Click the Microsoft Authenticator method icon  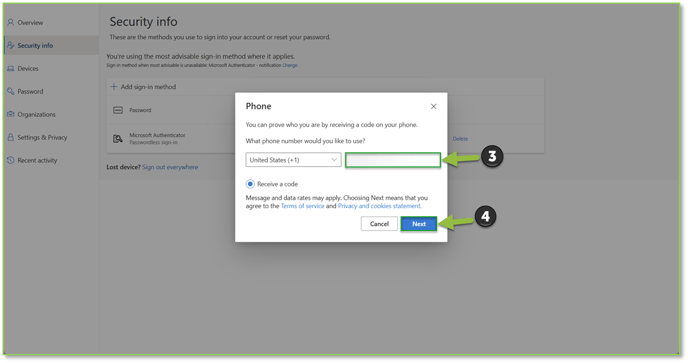(118, 139)
